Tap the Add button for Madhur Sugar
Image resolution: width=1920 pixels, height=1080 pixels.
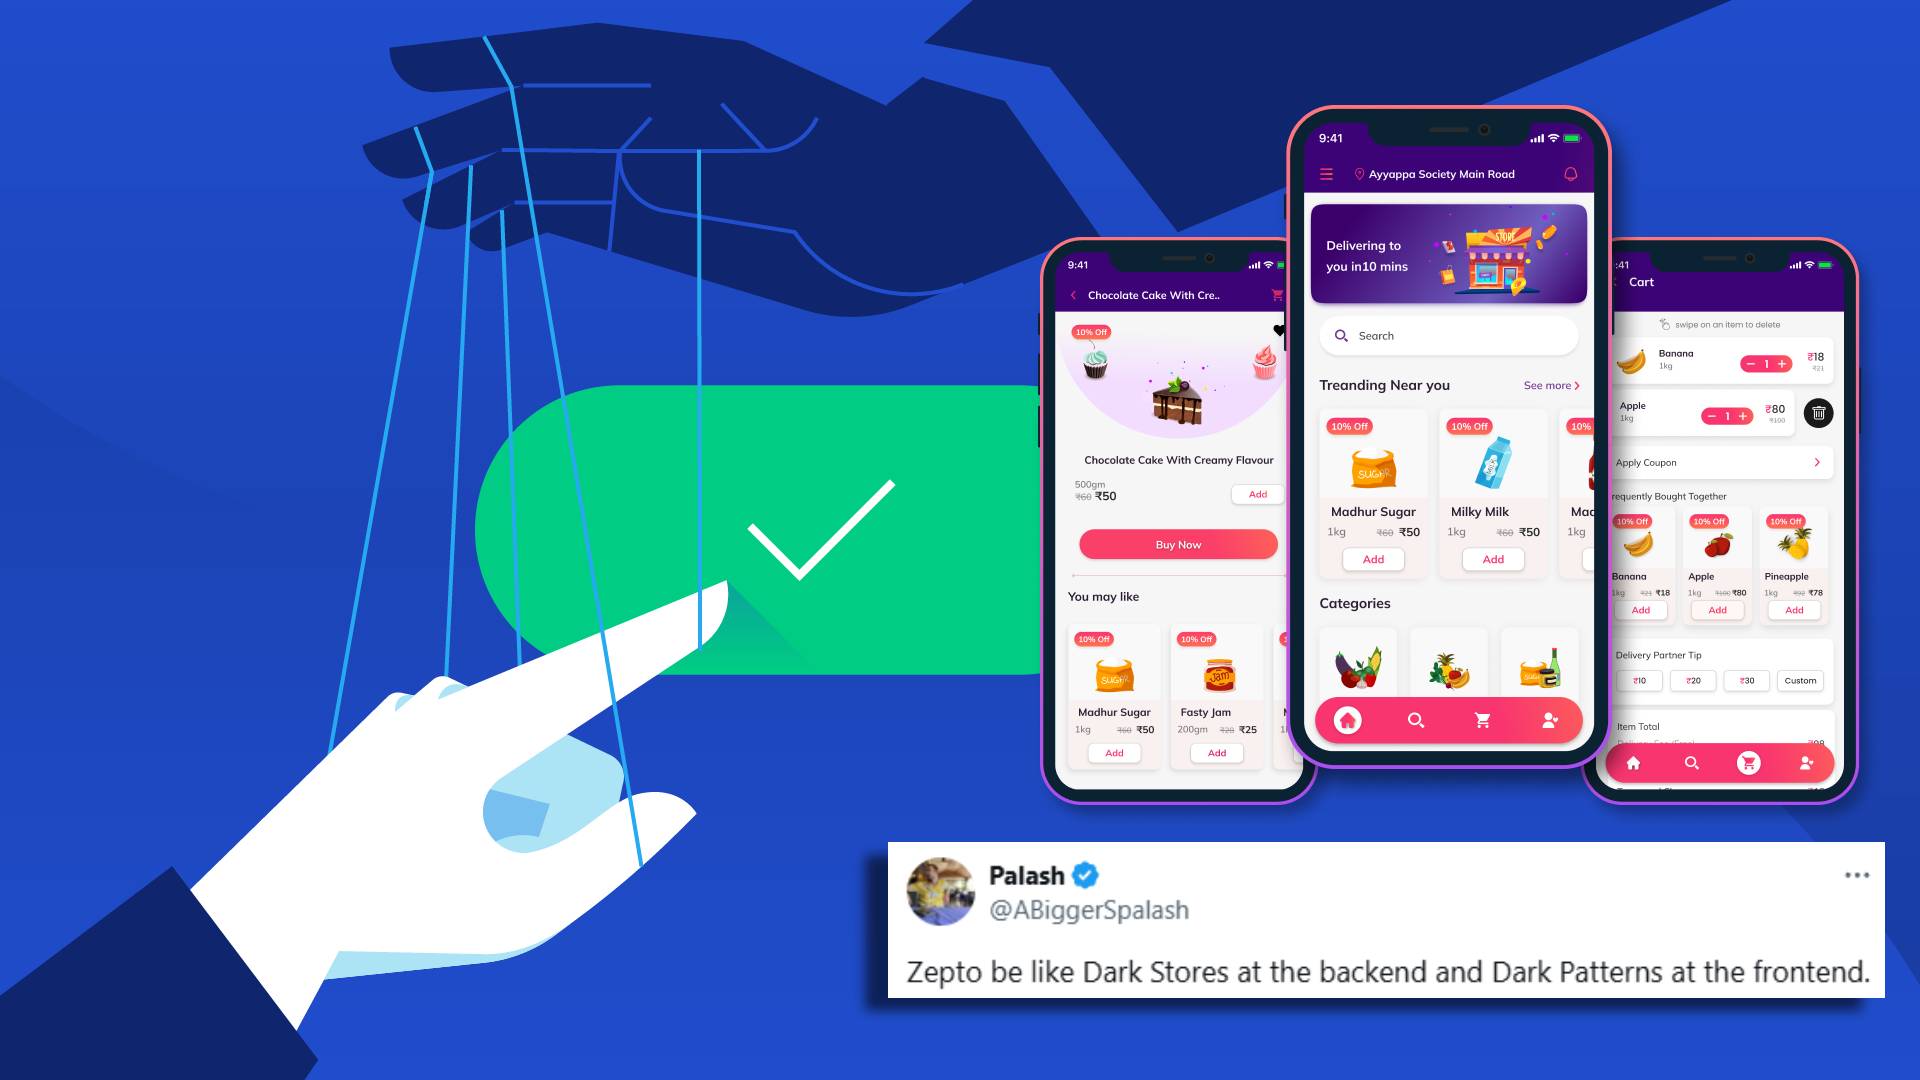tap(1374, 559)
